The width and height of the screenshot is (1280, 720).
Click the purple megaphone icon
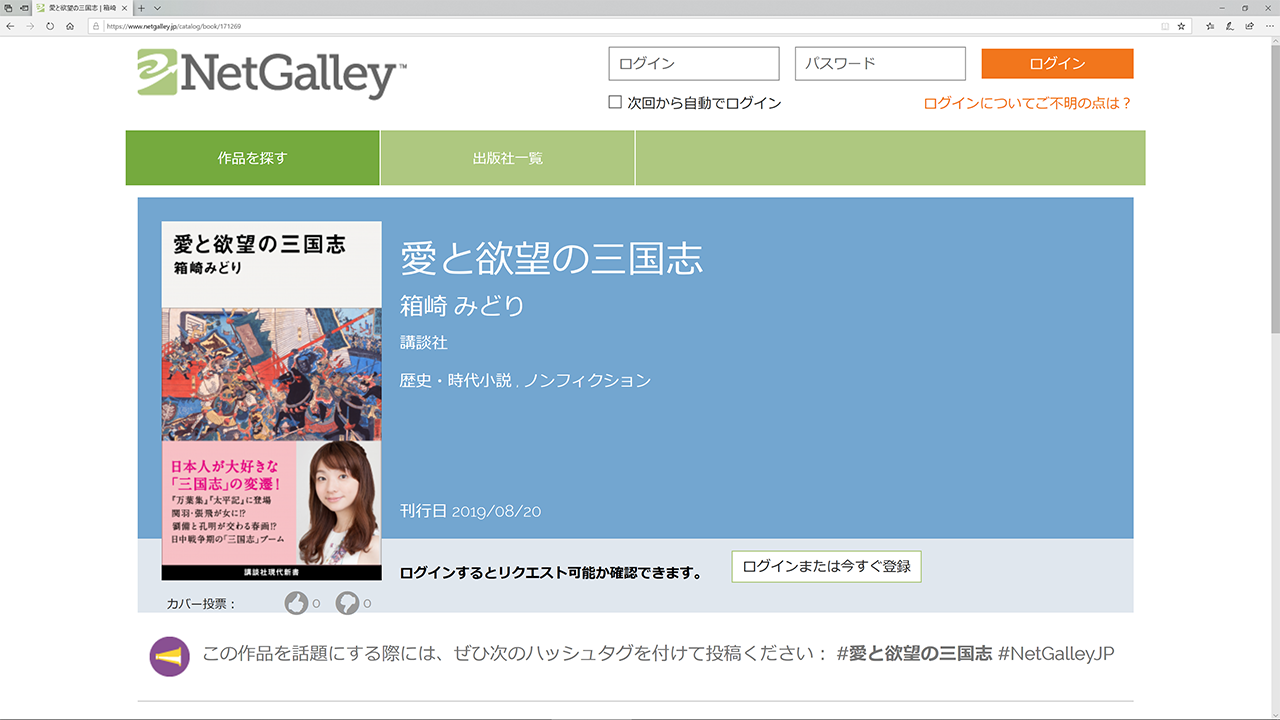(x=170, y=656)
